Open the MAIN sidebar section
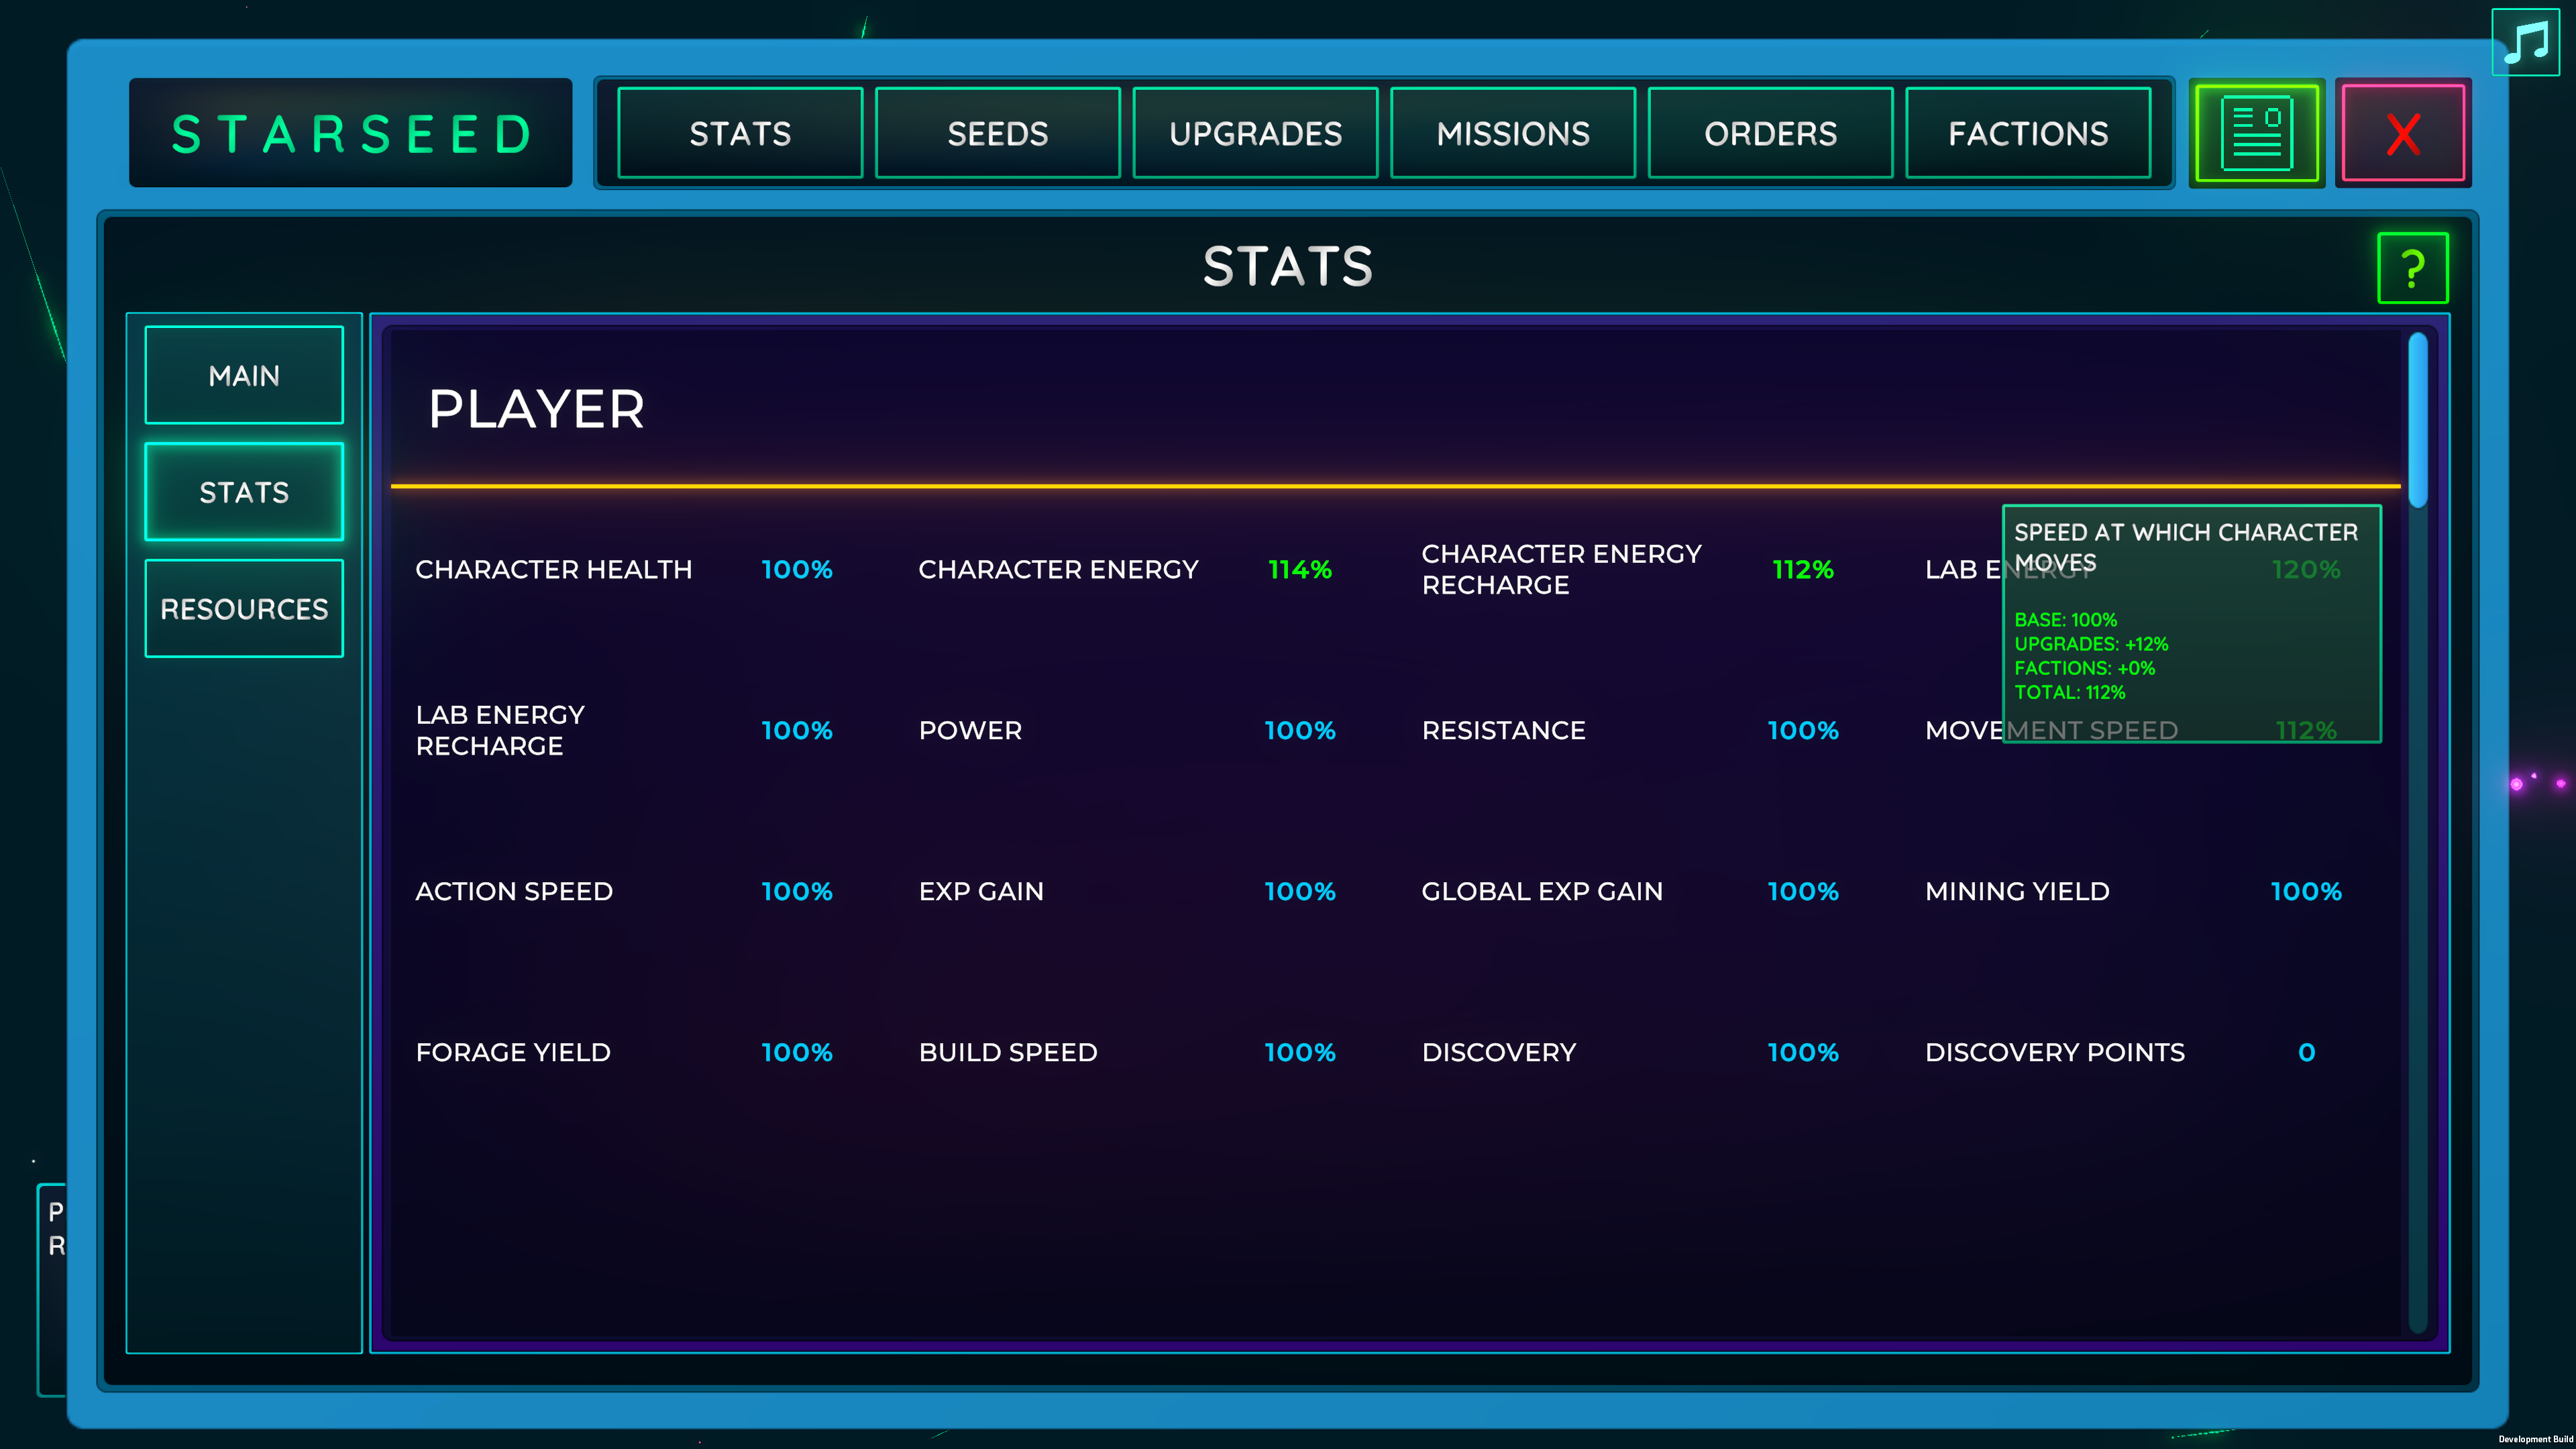Image resolution: width=2576 pixels, height=1449 pixels. click(x=244, y=375)
